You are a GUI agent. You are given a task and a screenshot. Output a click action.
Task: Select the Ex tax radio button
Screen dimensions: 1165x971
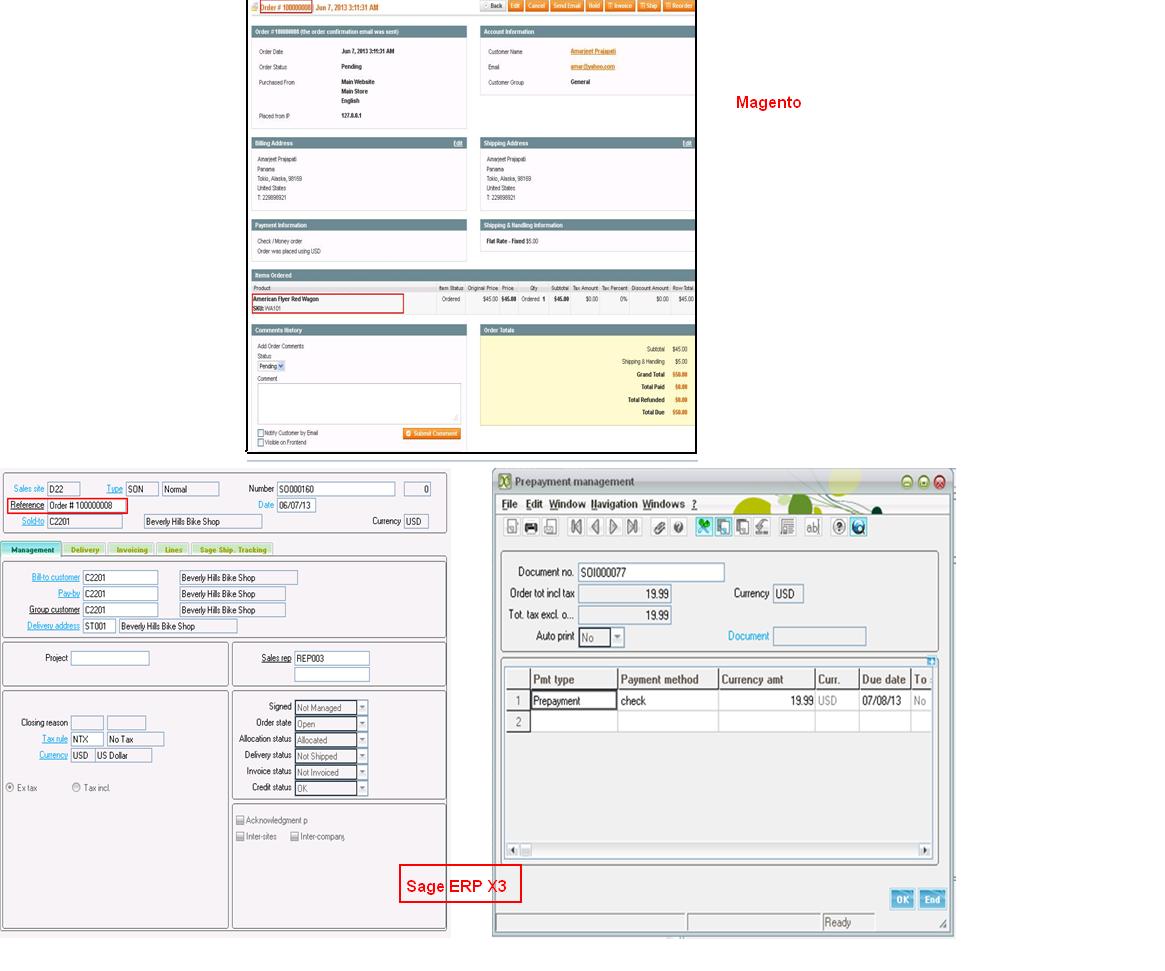coord(10,787)
